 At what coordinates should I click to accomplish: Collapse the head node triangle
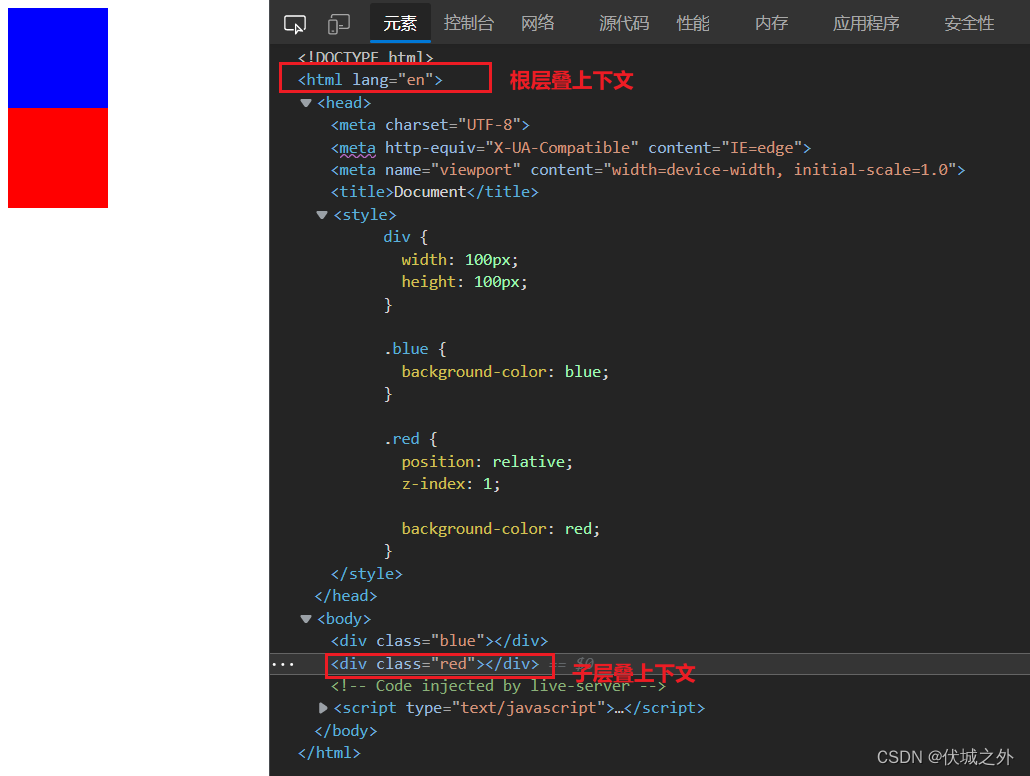point(305,103)
